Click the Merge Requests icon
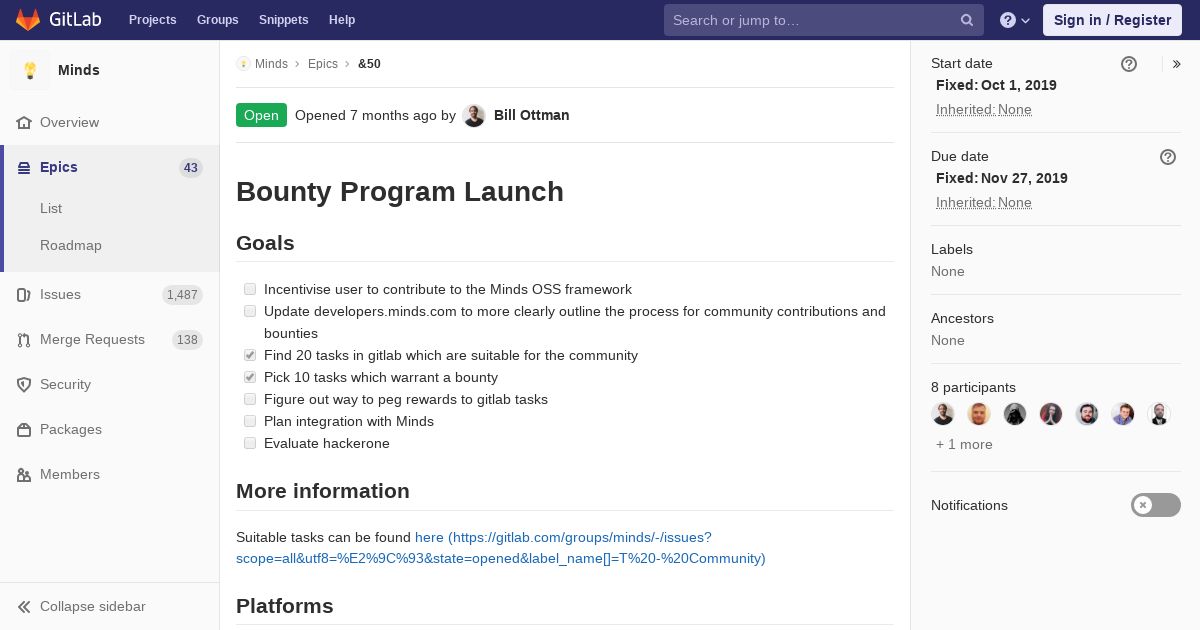The width and height of the screenshot is (1200, 630). pyautogui.click(x=24, y=340)
